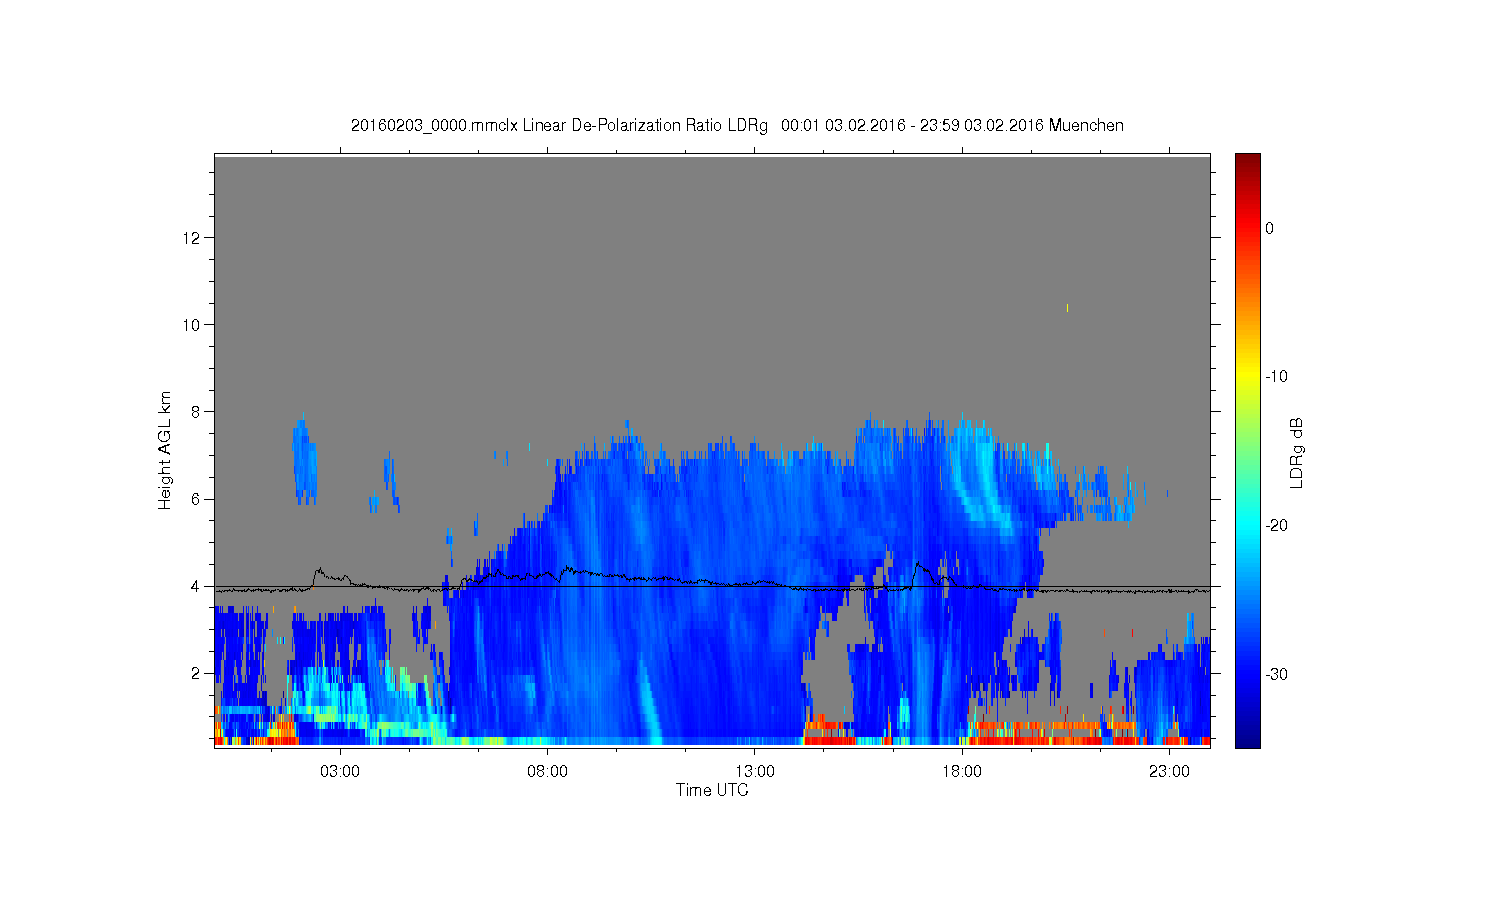Click the height tick label 12

193,238
